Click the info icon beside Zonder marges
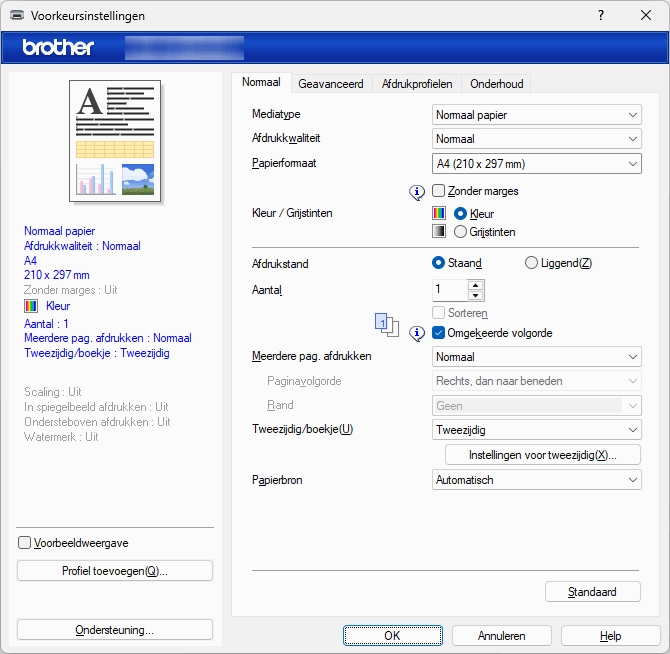670x654 pixels. click(418, 191)
